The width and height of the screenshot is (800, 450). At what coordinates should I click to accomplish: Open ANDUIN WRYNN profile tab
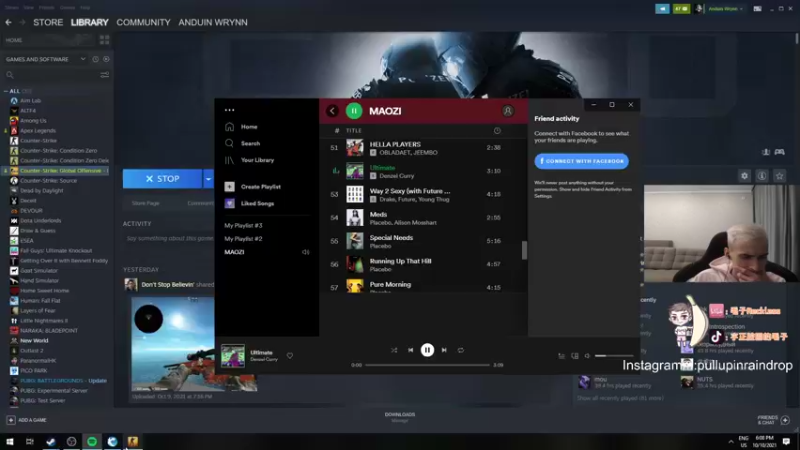tap(213, 22)
